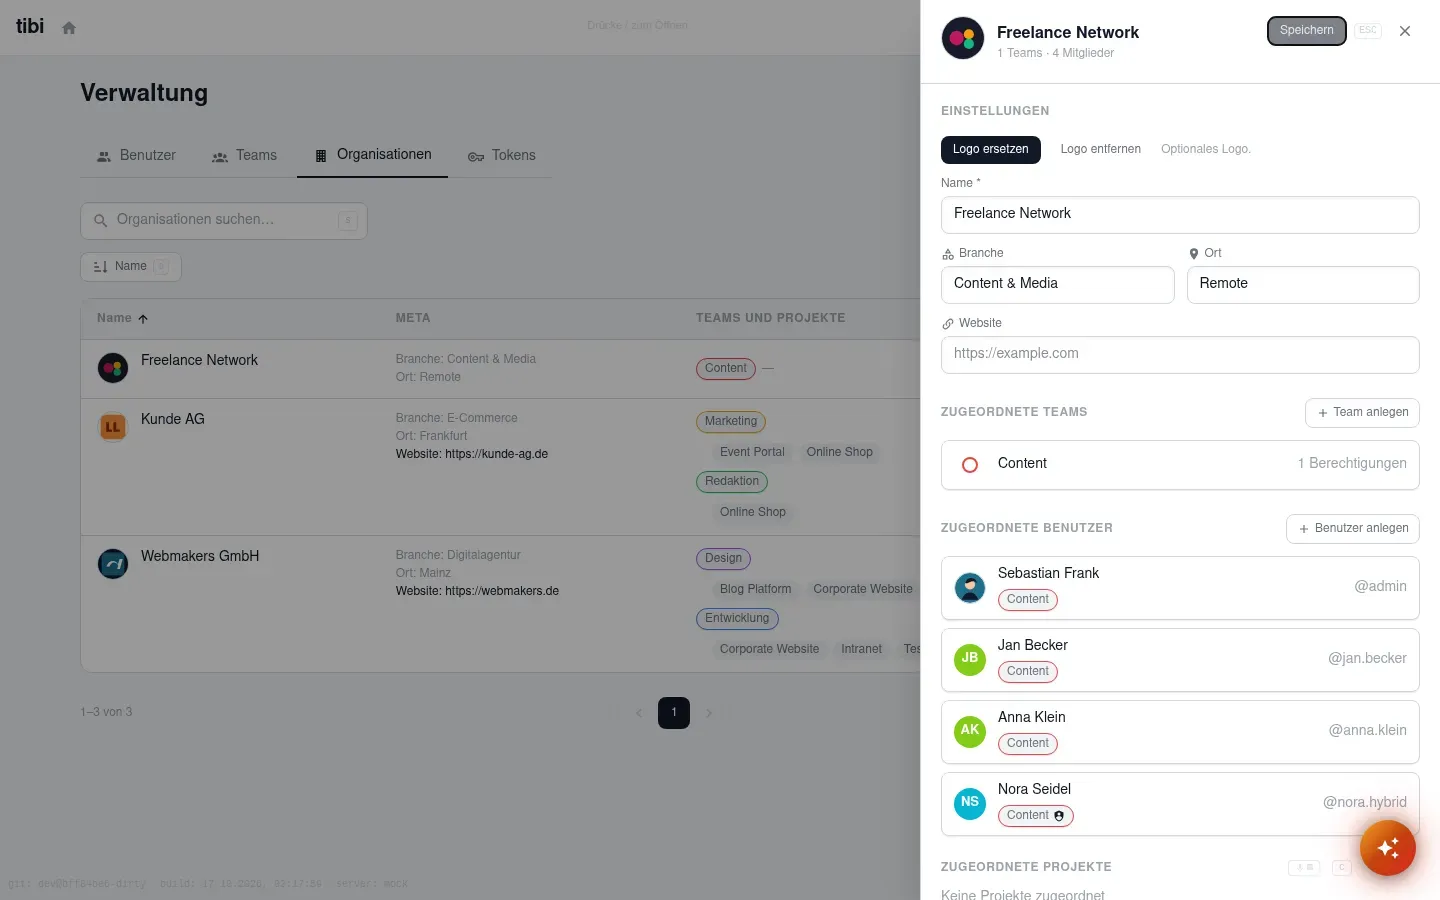Focus the Branche input field

[x=1058, y=285]
